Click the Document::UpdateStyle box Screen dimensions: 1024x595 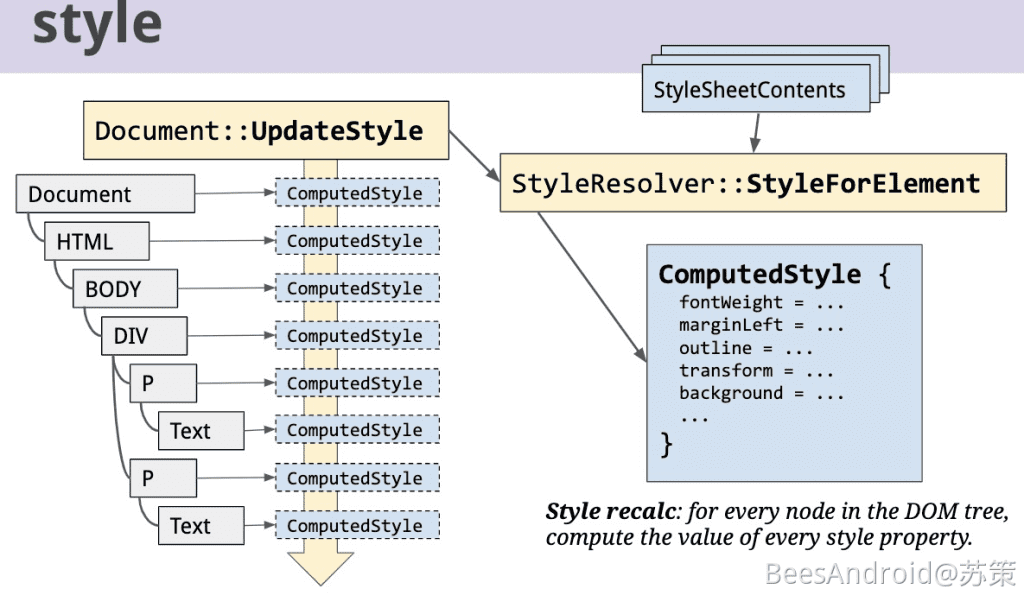point(265,131)
